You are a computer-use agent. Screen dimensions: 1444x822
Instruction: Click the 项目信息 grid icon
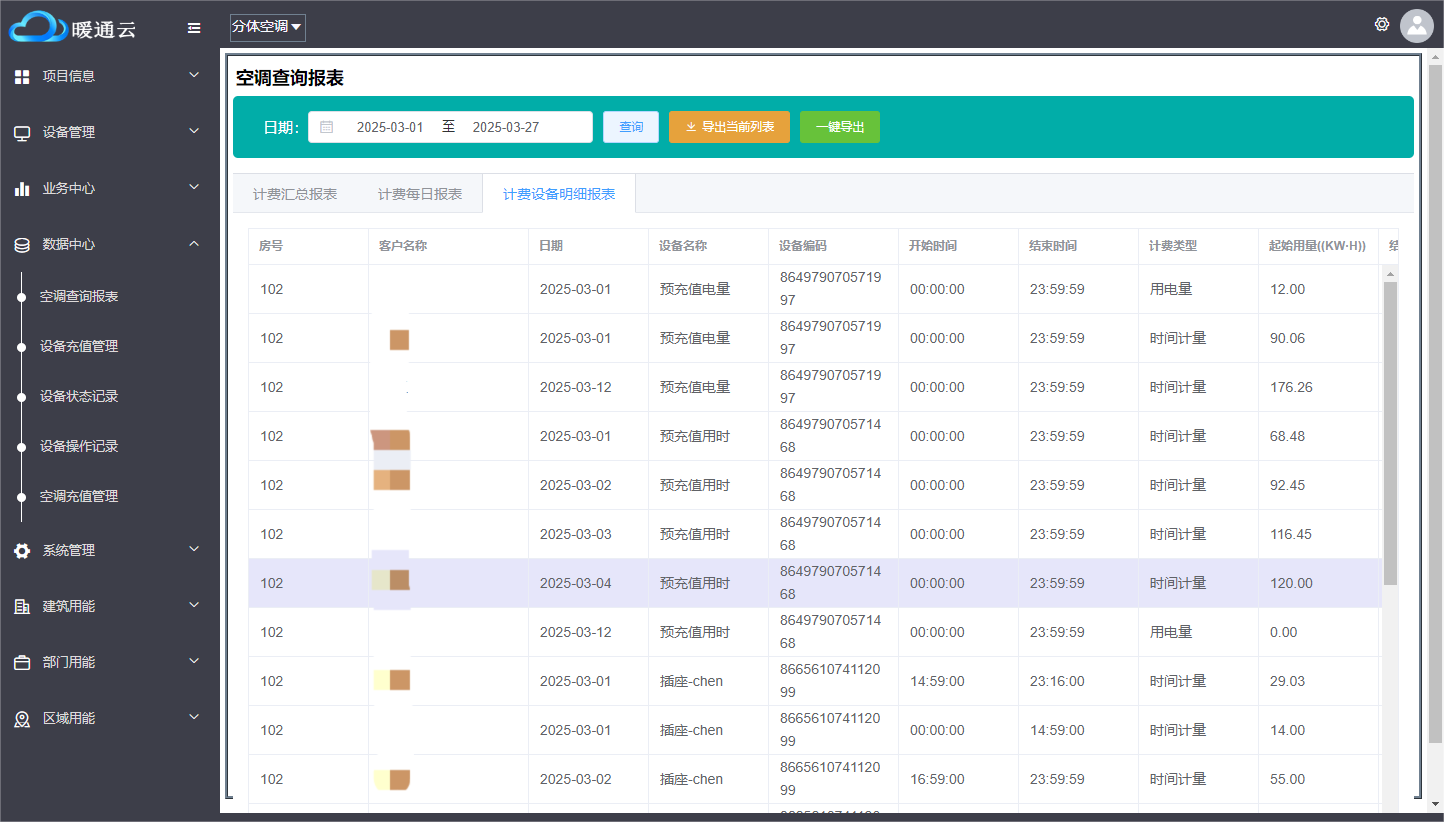click(22, 76)
